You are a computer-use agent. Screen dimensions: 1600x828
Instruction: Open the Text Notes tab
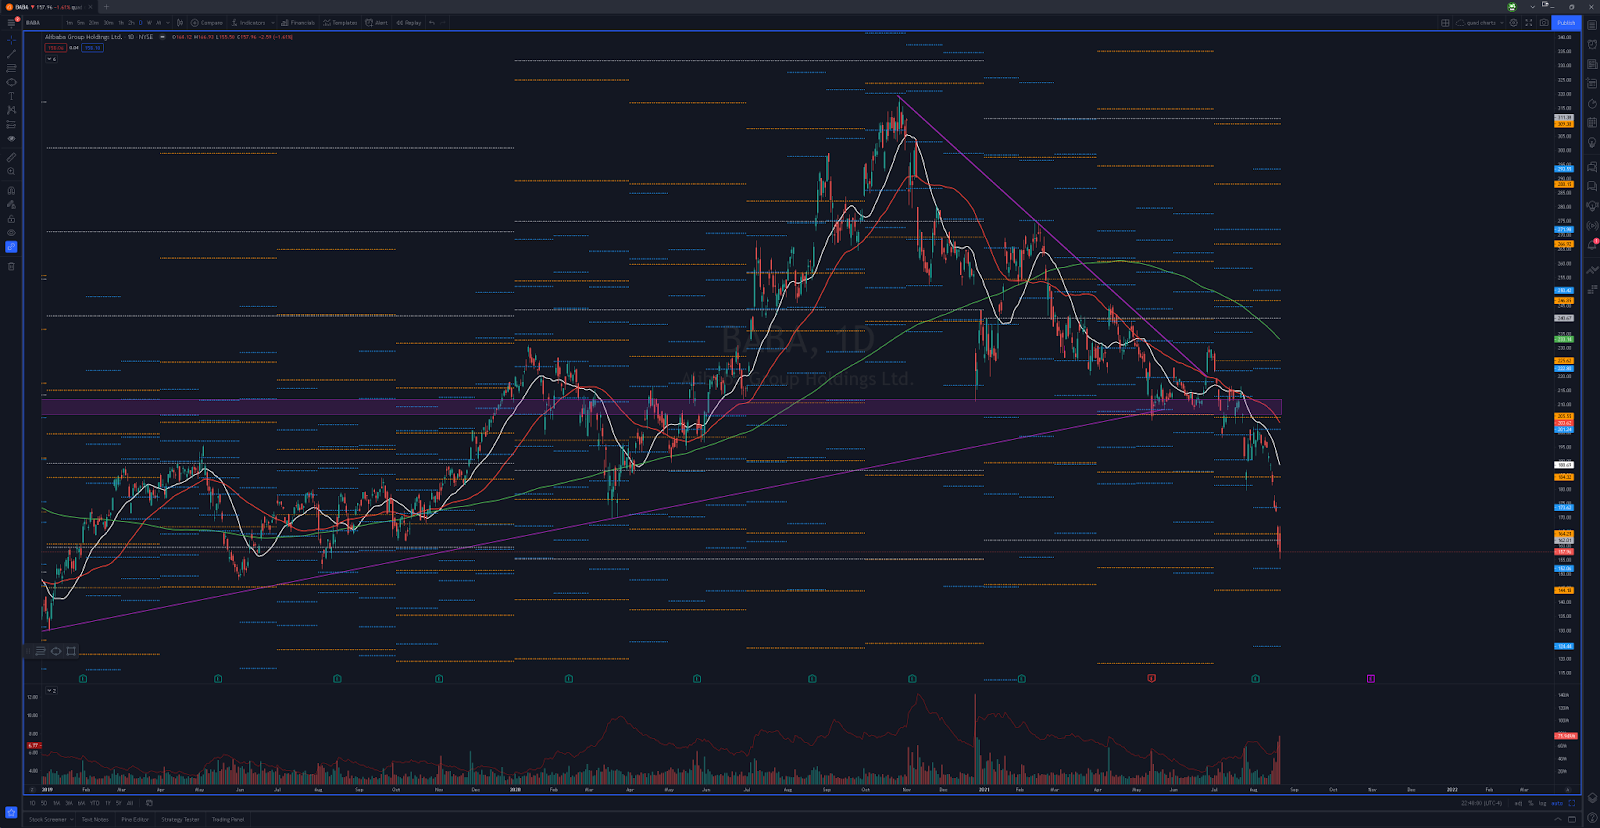click(95, 819)
